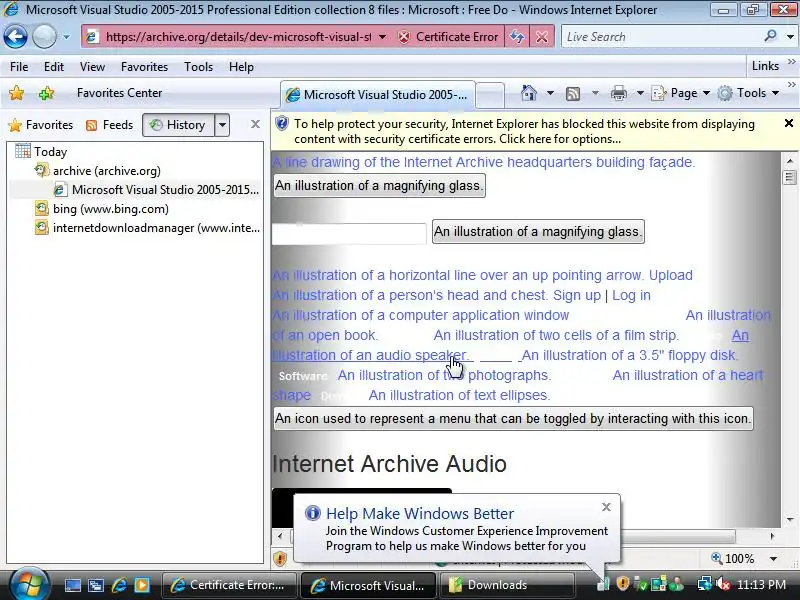Dismiss the yellow information bar

pyautogui.click(x=788, y=123)
